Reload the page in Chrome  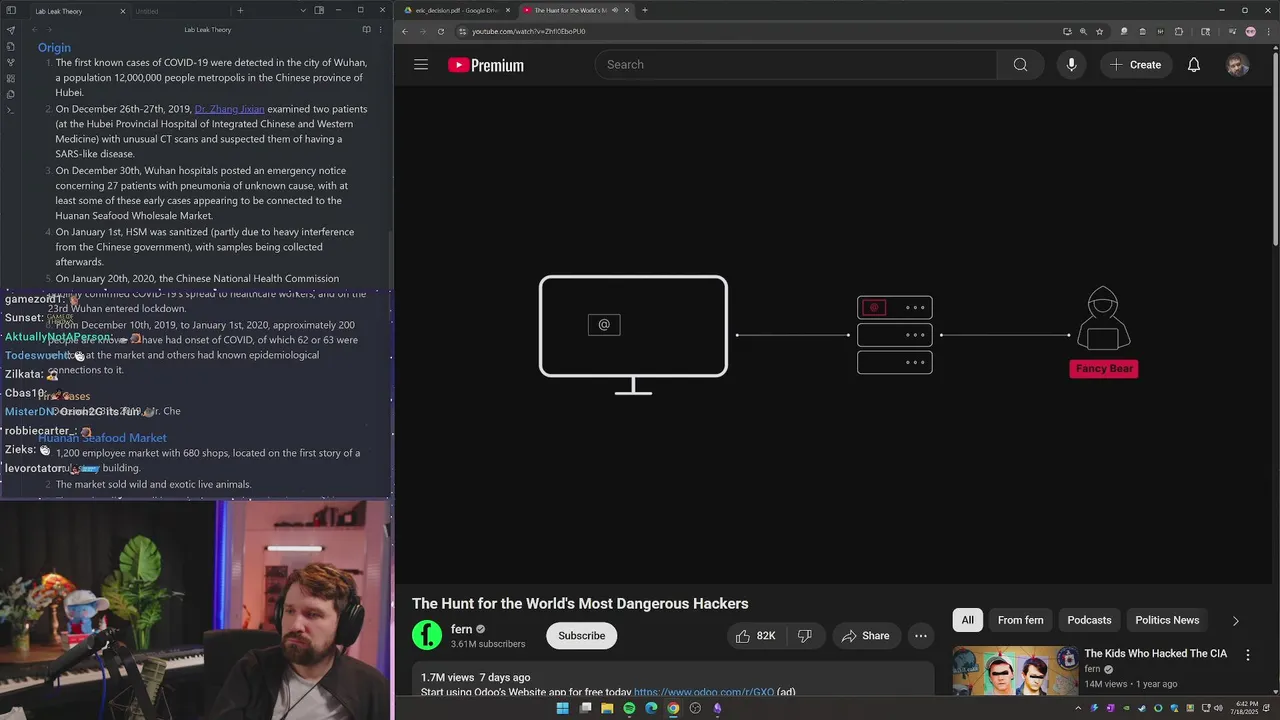click(441, 31)
